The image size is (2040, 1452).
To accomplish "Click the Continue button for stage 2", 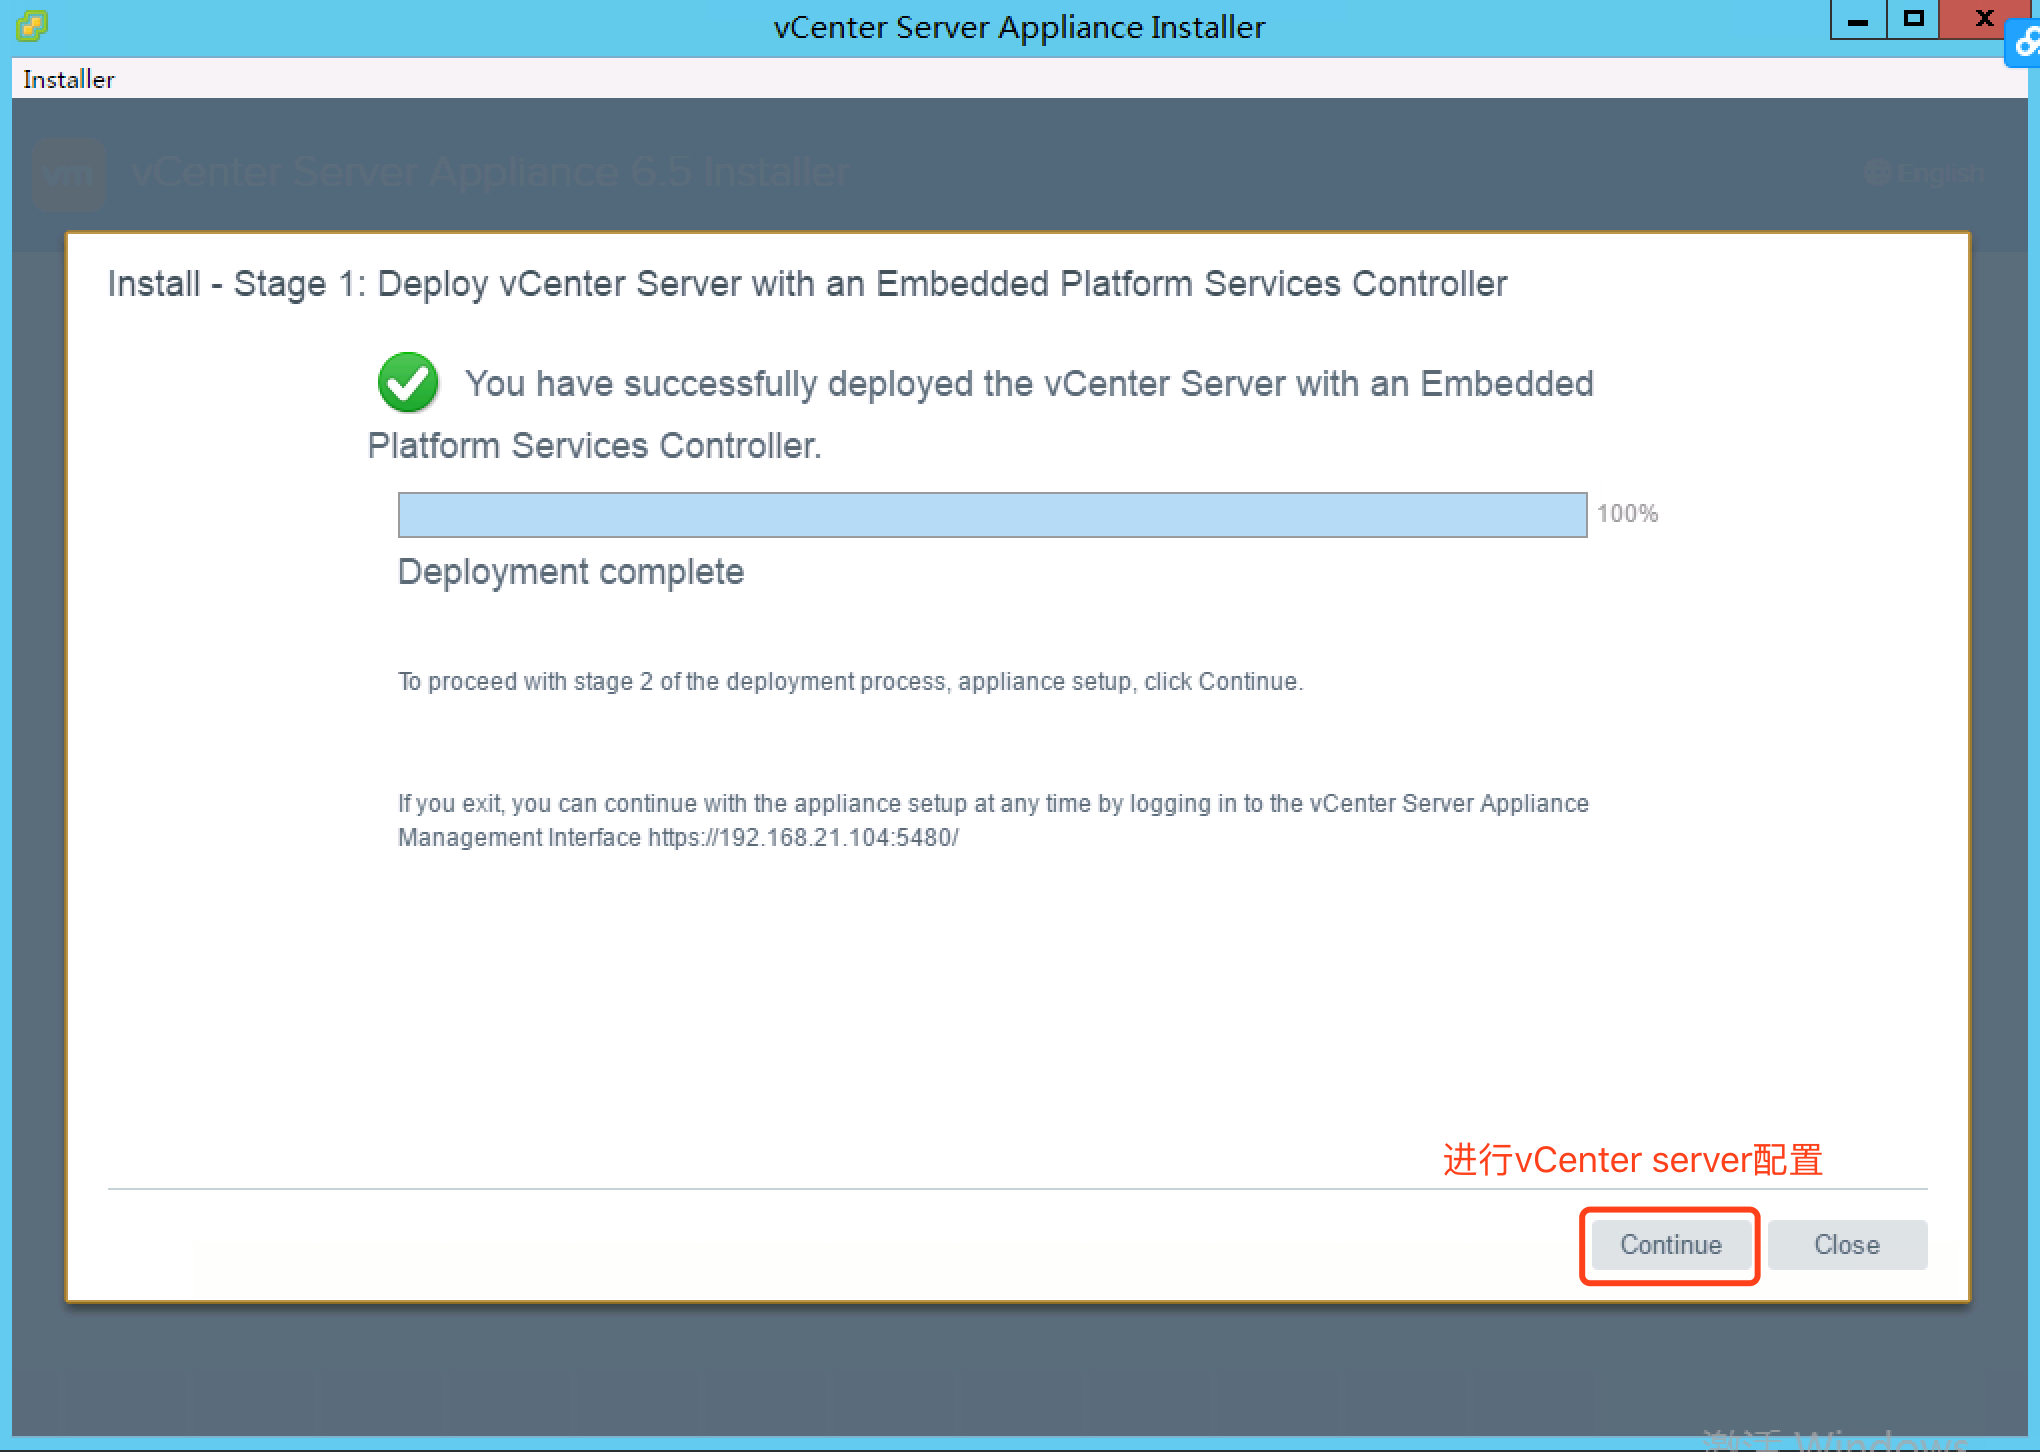I will pos(1670,1245).
